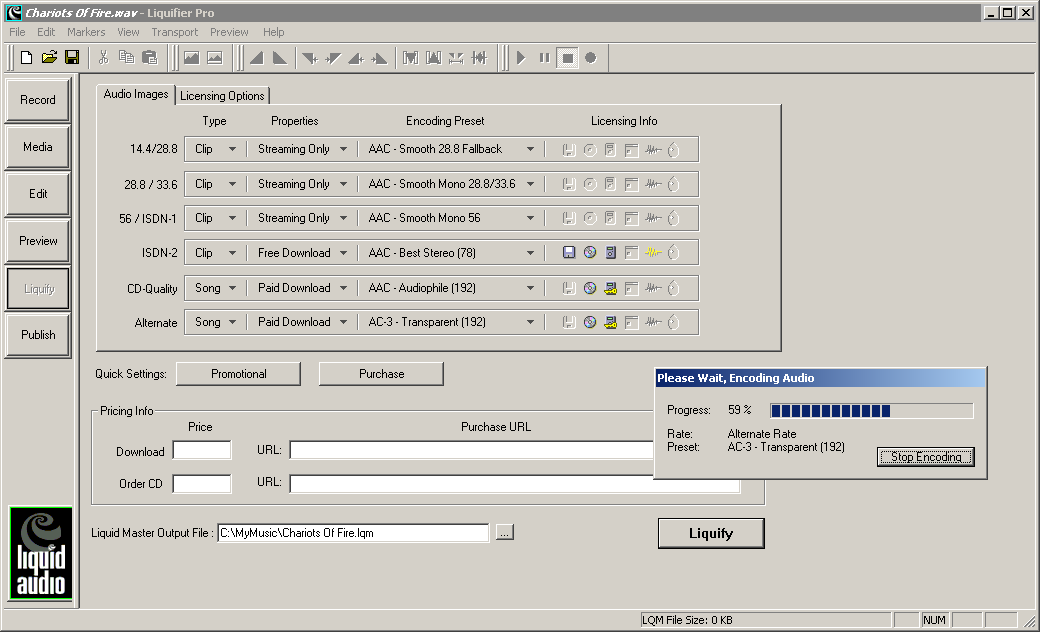Click the ISDN-2 row blue floppy icon
Image resolution: width=1040 pixels, height=632 pixels.
coord(568,253)
